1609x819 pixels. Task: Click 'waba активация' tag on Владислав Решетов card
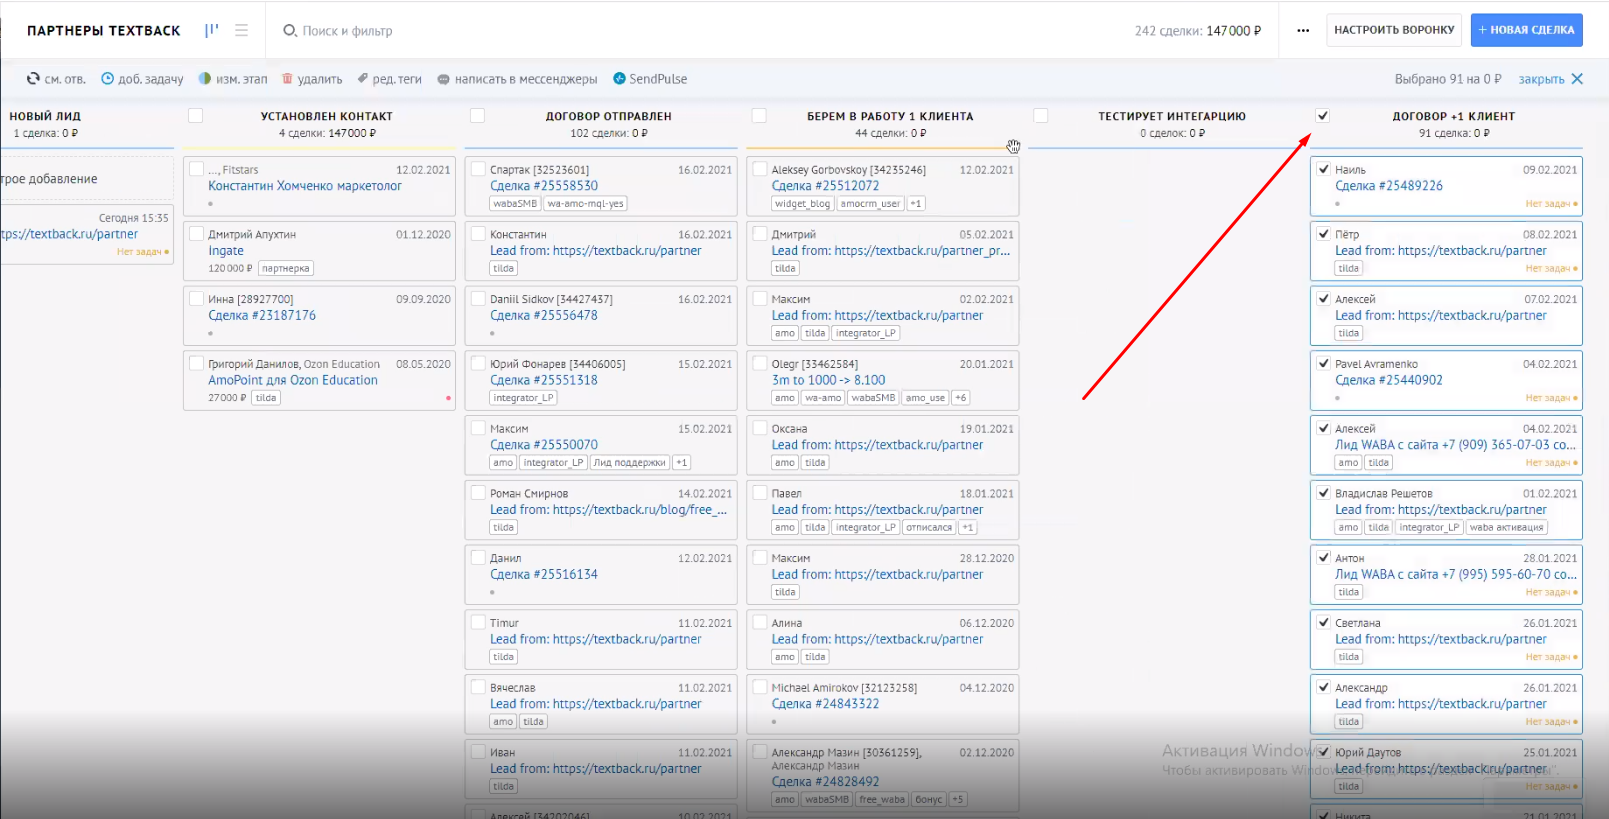click(1507, 527)
